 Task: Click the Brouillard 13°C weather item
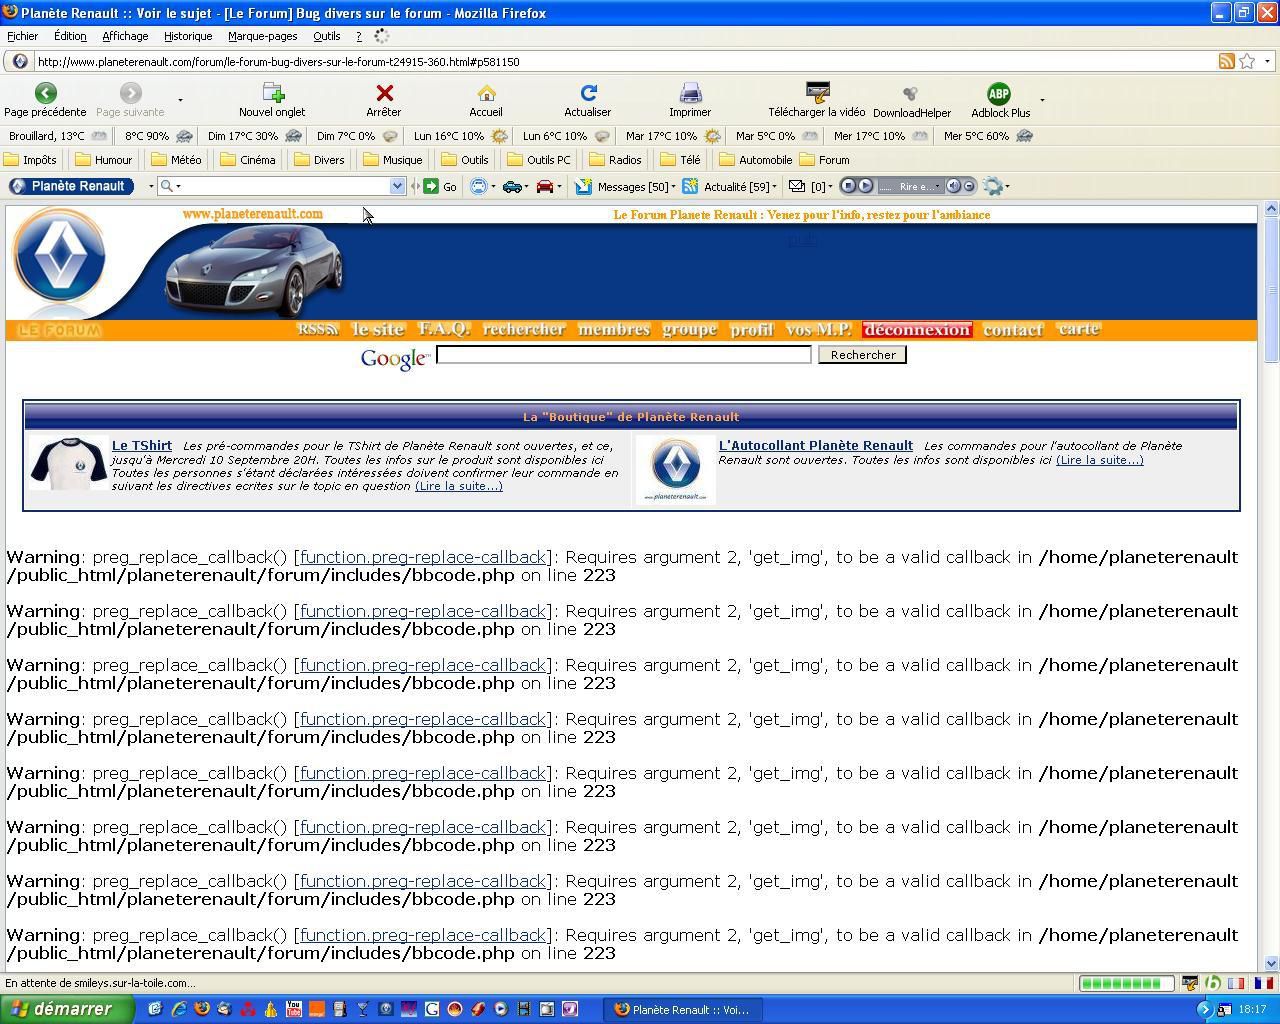[57, 136]
